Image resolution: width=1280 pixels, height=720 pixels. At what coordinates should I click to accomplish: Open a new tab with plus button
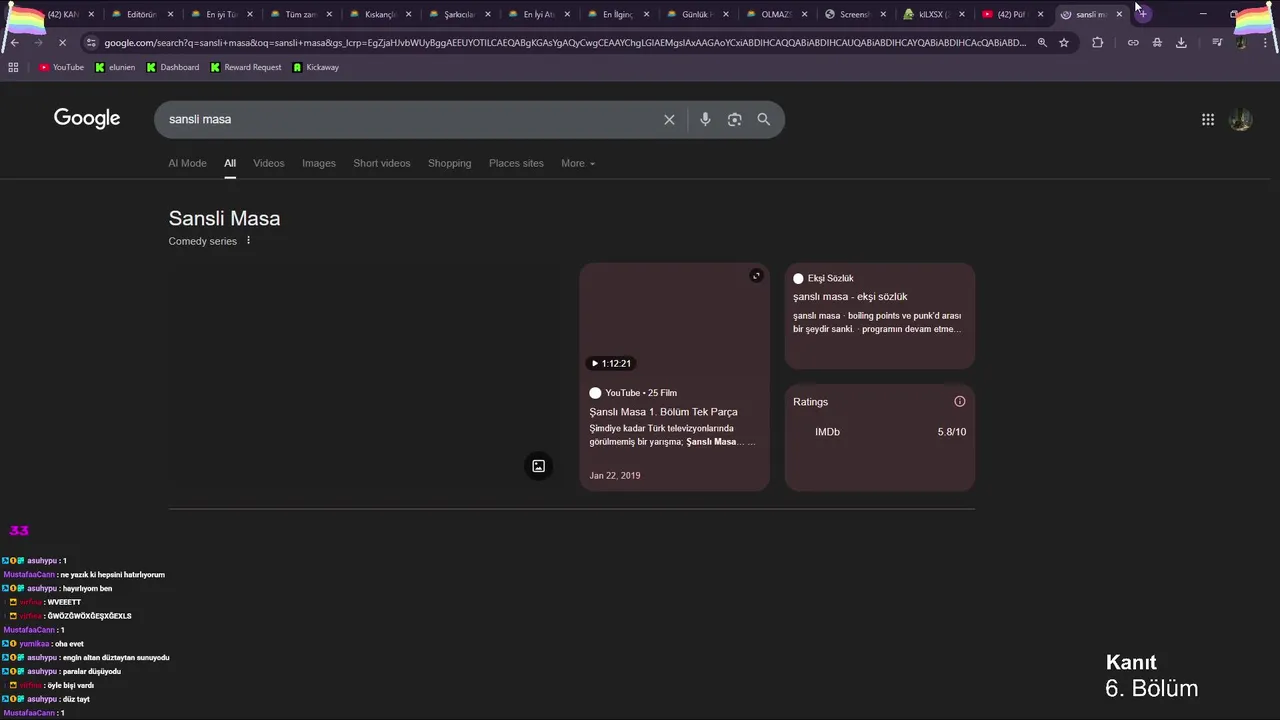[1143, 14]
